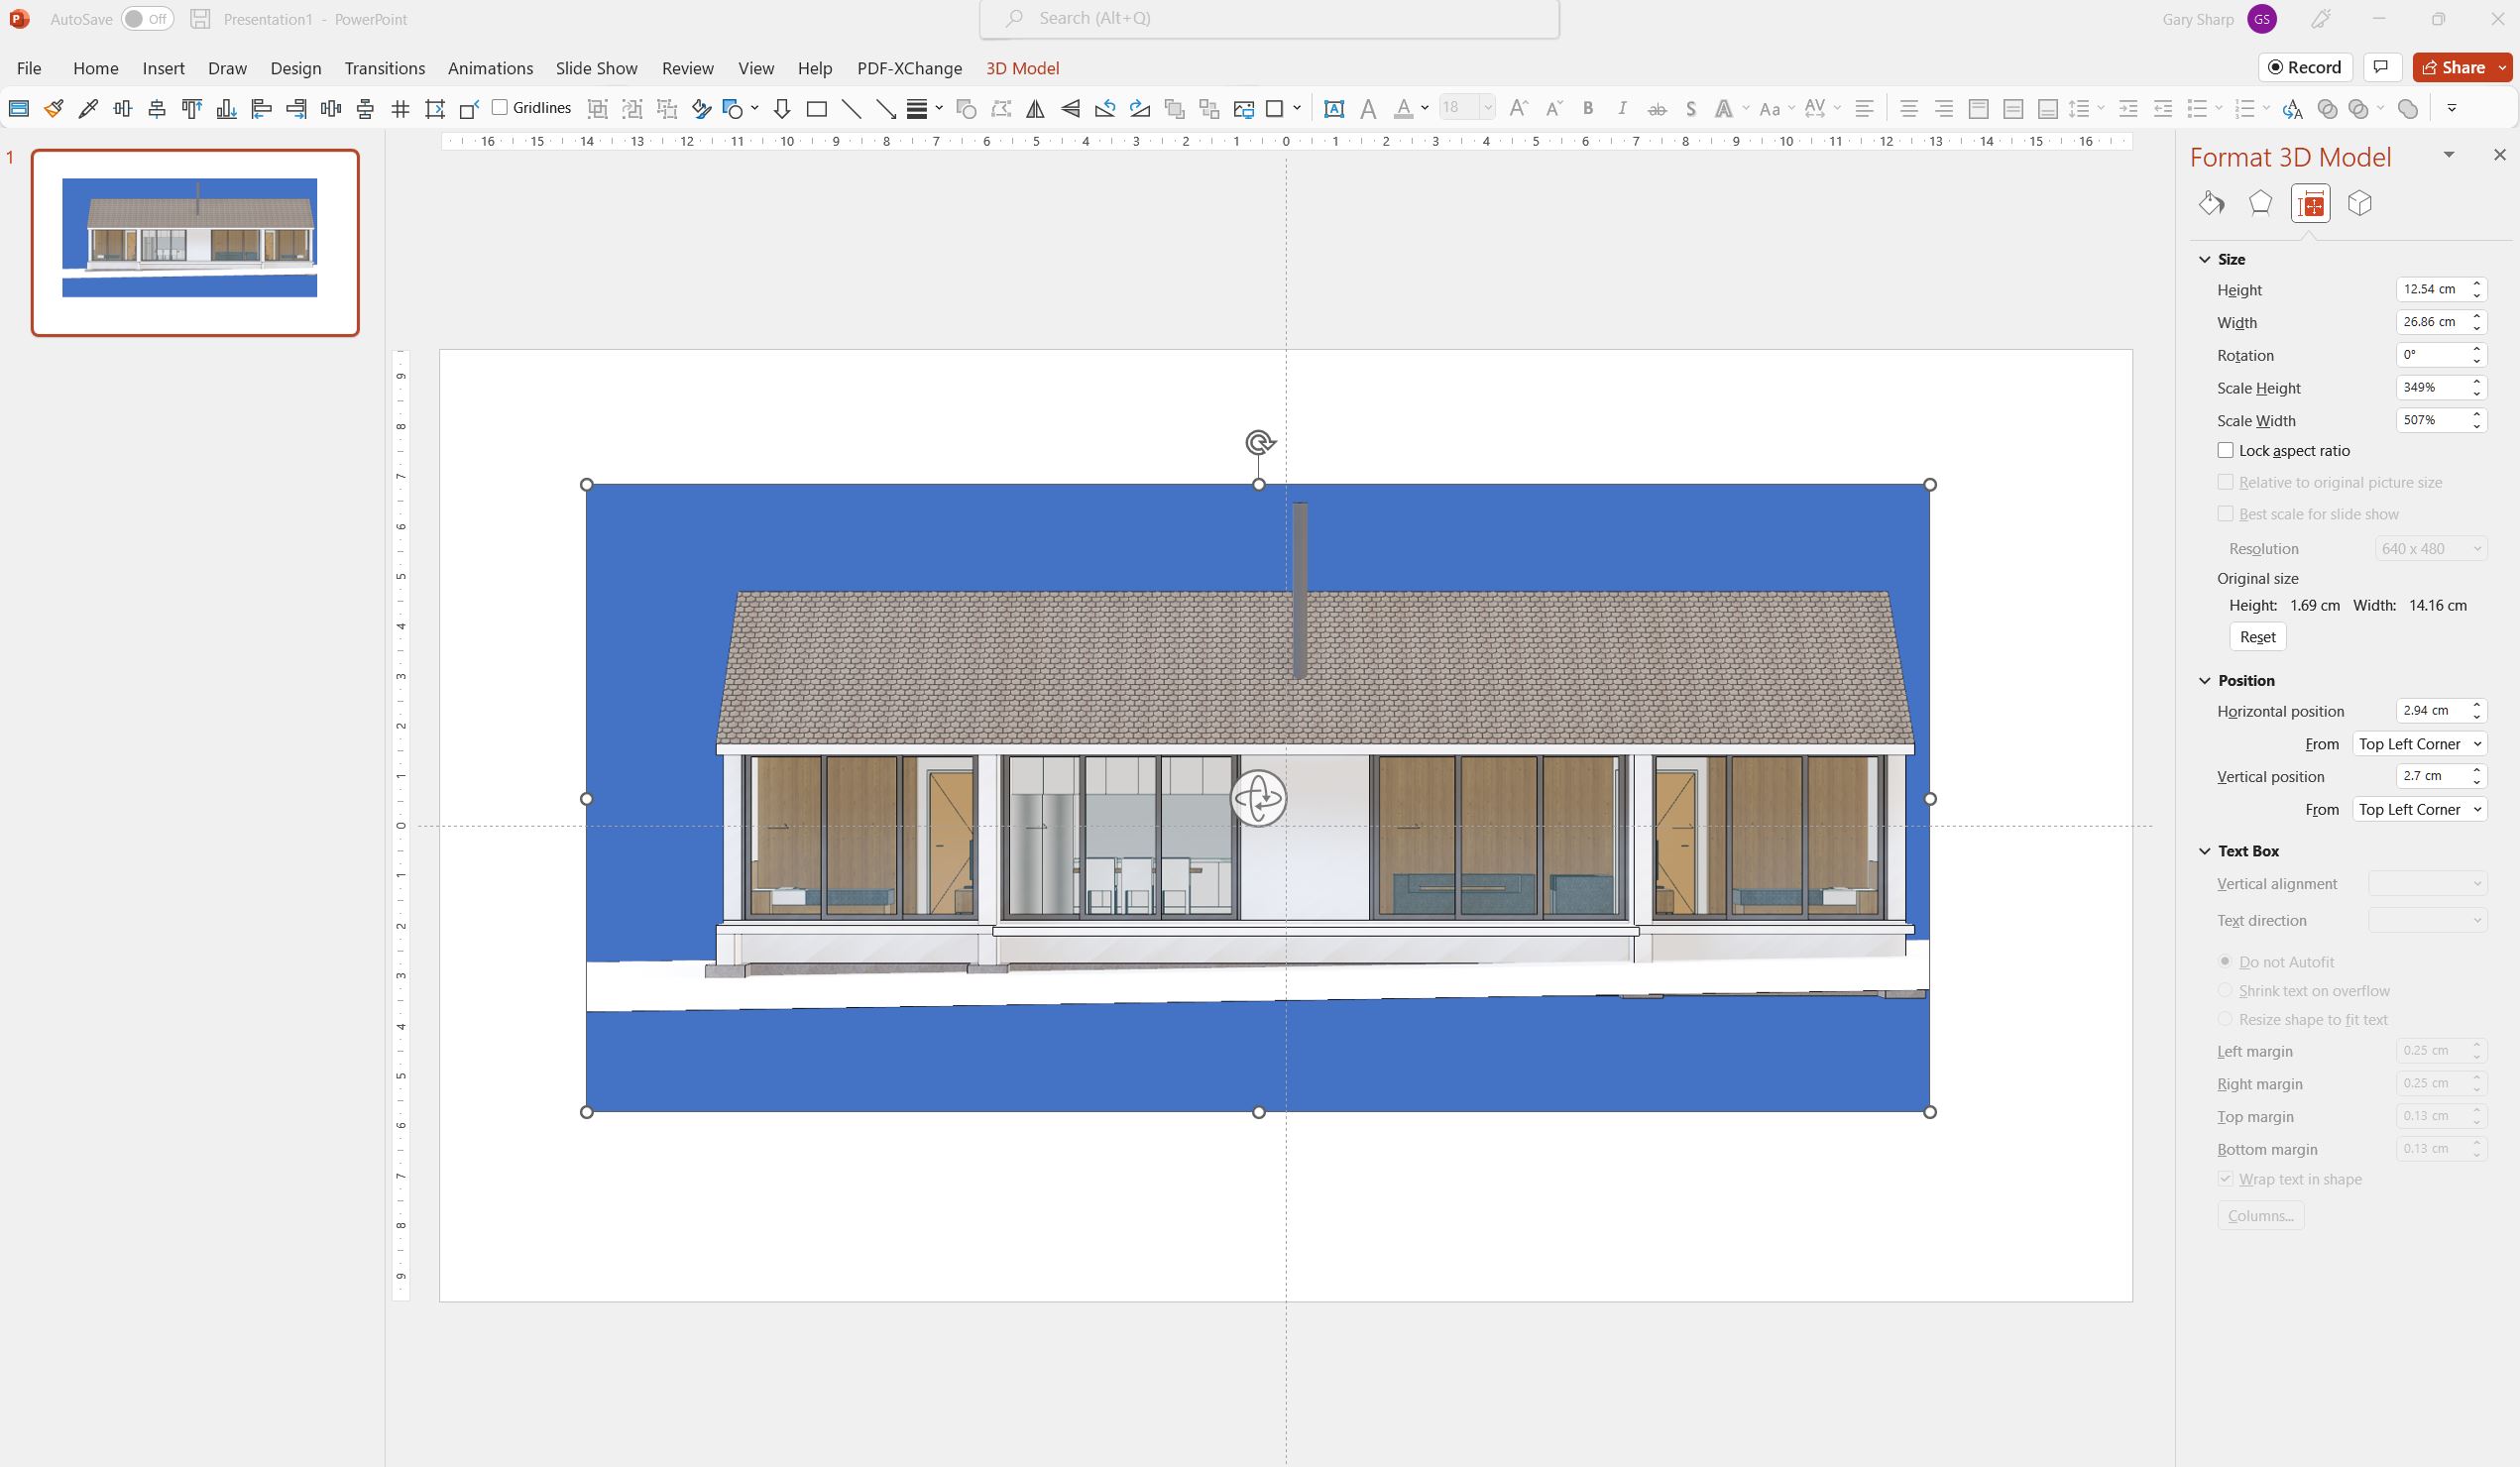Viewport: 2520px width, 1467px height.
Task: Open 3D Model cube tab in Format pane
Action: click(x=2360, y=203)
